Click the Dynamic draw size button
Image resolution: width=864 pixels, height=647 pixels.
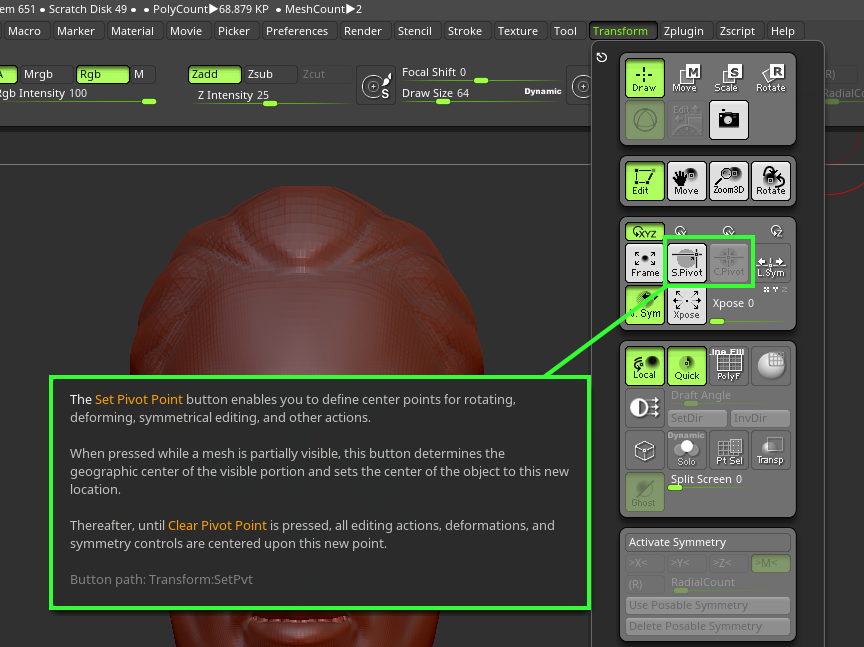click(x=542, y=92)
